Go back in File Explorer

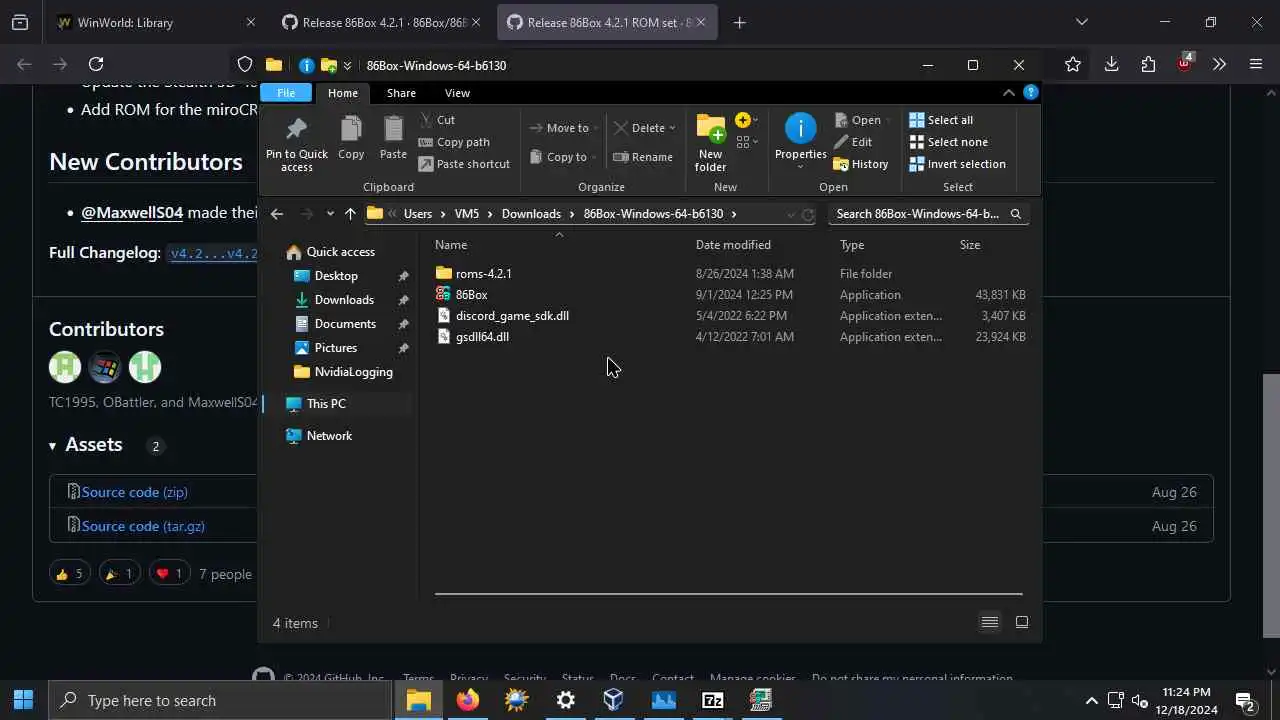tap(277, 214)
